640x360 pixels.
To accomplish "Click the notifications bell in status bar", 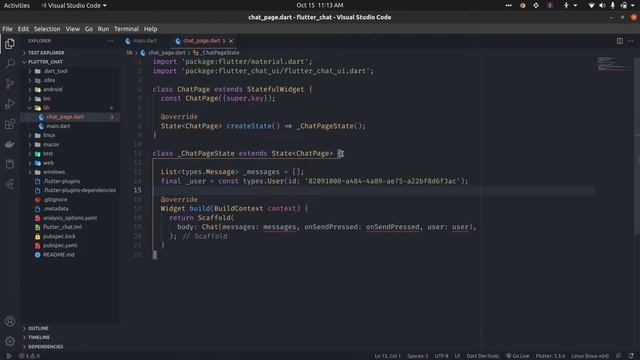I will click(x=631, y=356).
